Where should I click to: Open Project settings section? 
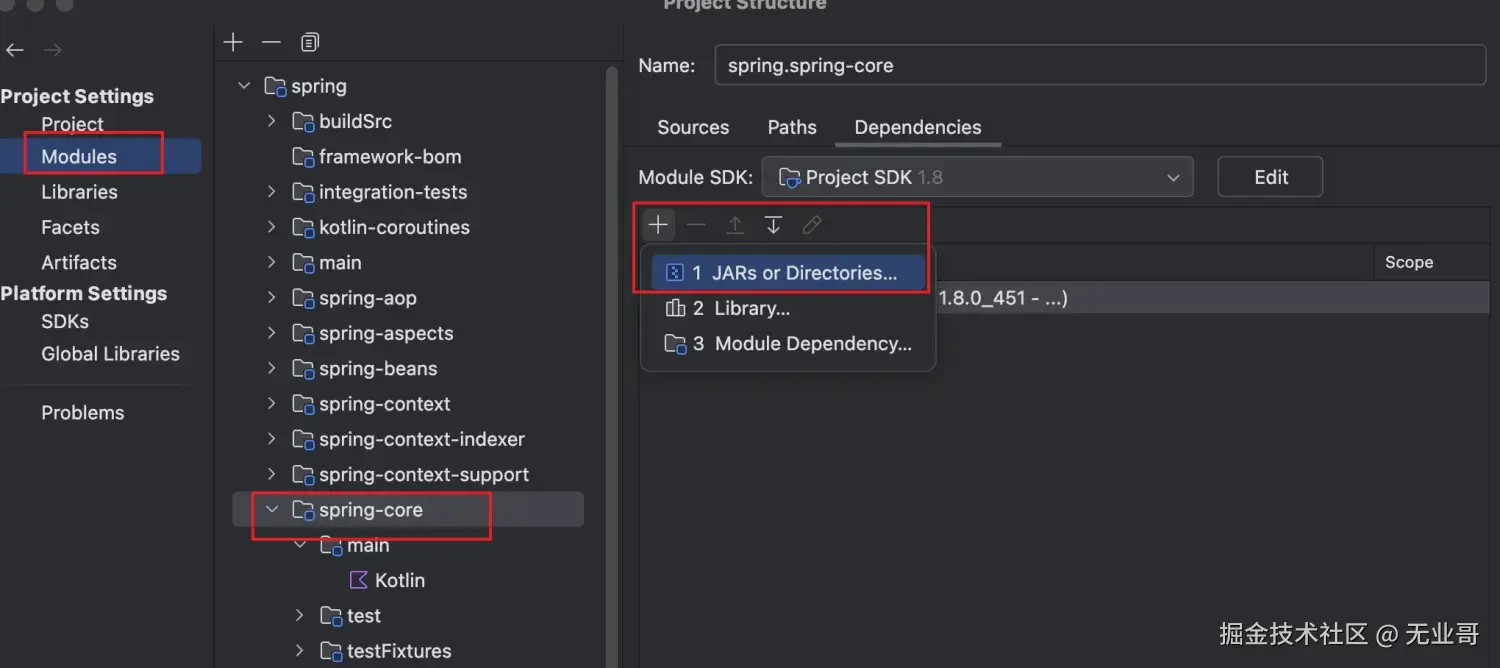(72, 124)
